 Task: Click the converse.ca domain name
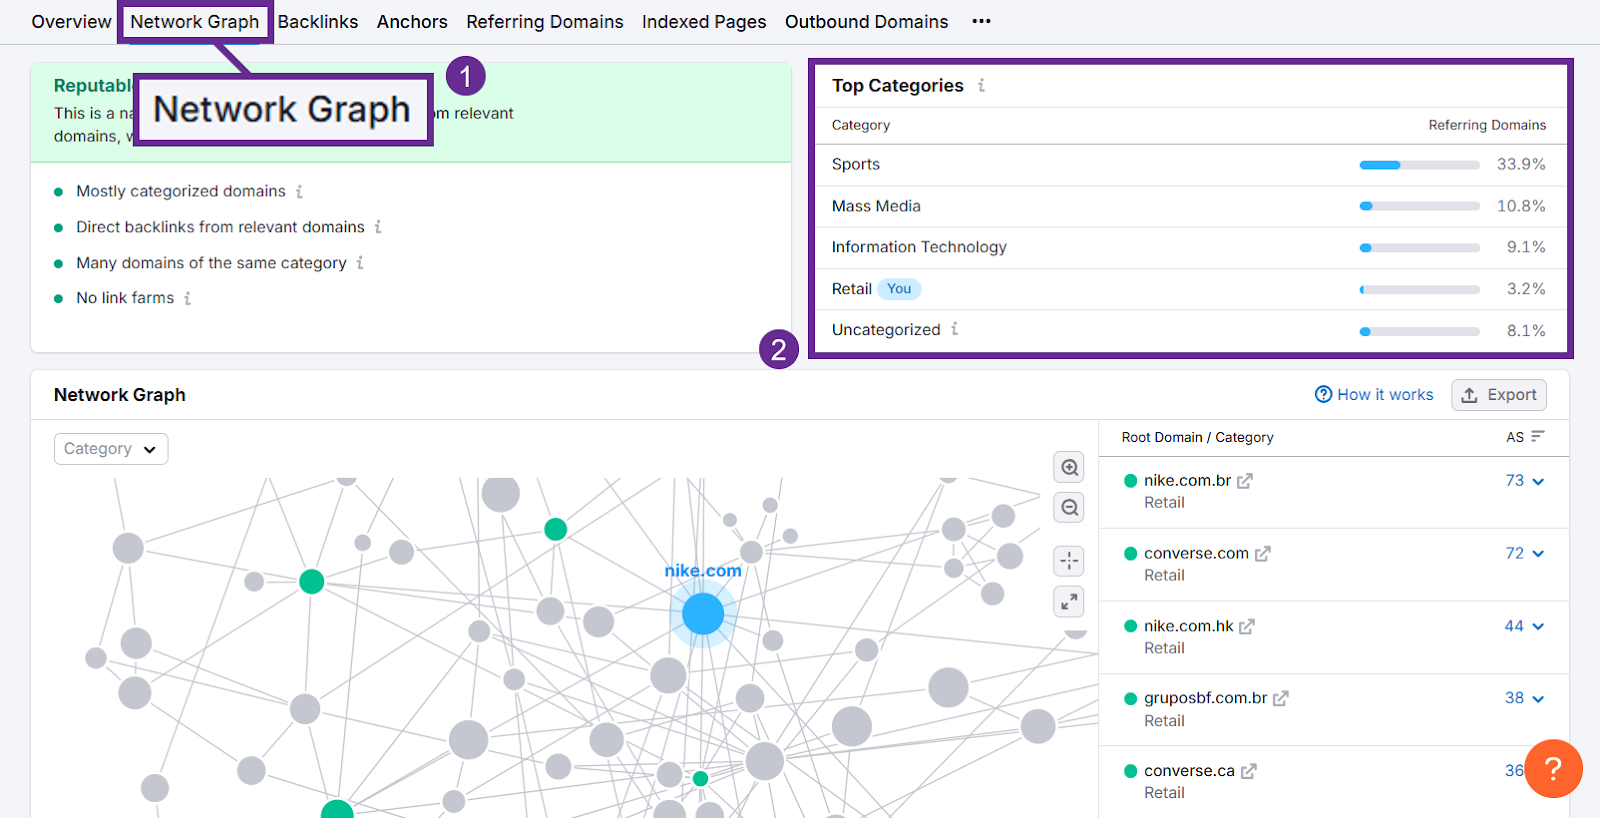tap(1189, 771)
